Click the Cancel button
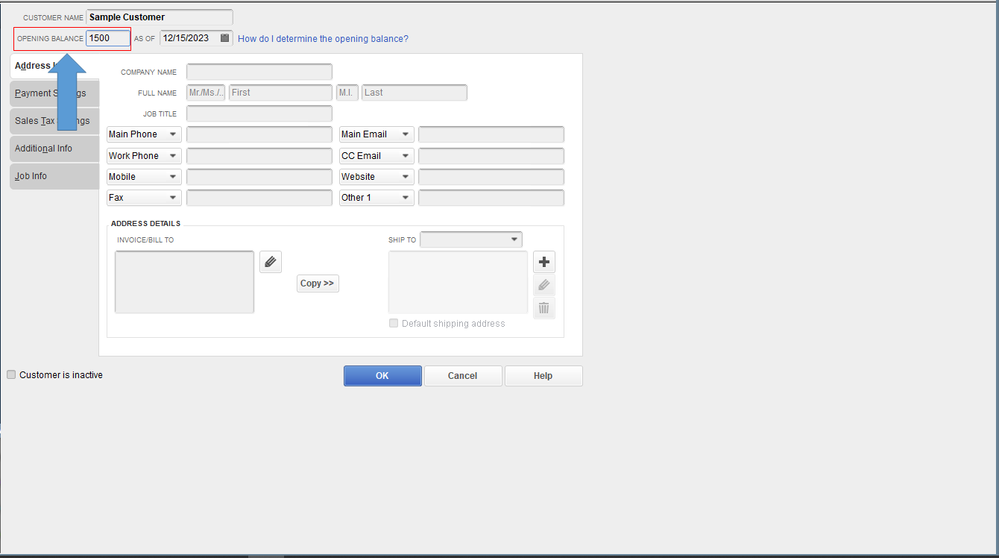This screenshot has width=999, height=558. 463,376
